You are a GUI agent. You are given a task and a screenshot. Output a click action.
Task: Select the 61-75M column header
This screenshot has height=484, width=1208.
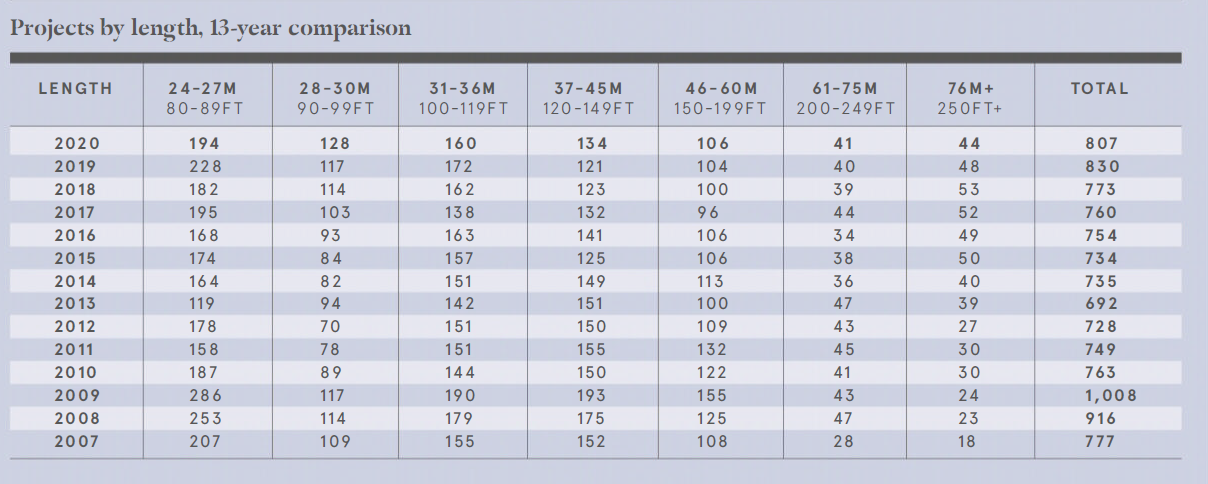pyautogui.click(x=844, y=88)
